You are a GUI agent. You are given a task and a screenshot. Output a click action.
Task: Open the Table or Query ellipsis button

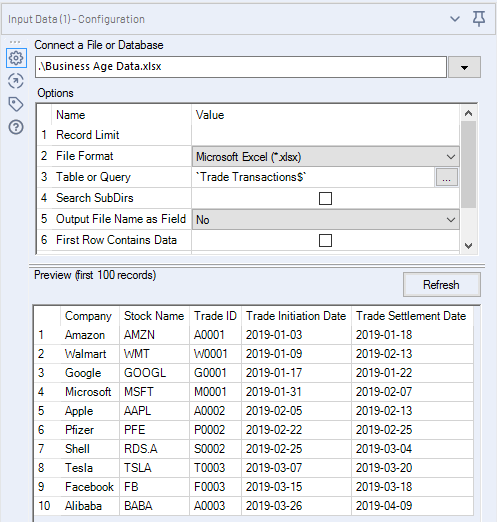tap(446, 177)
